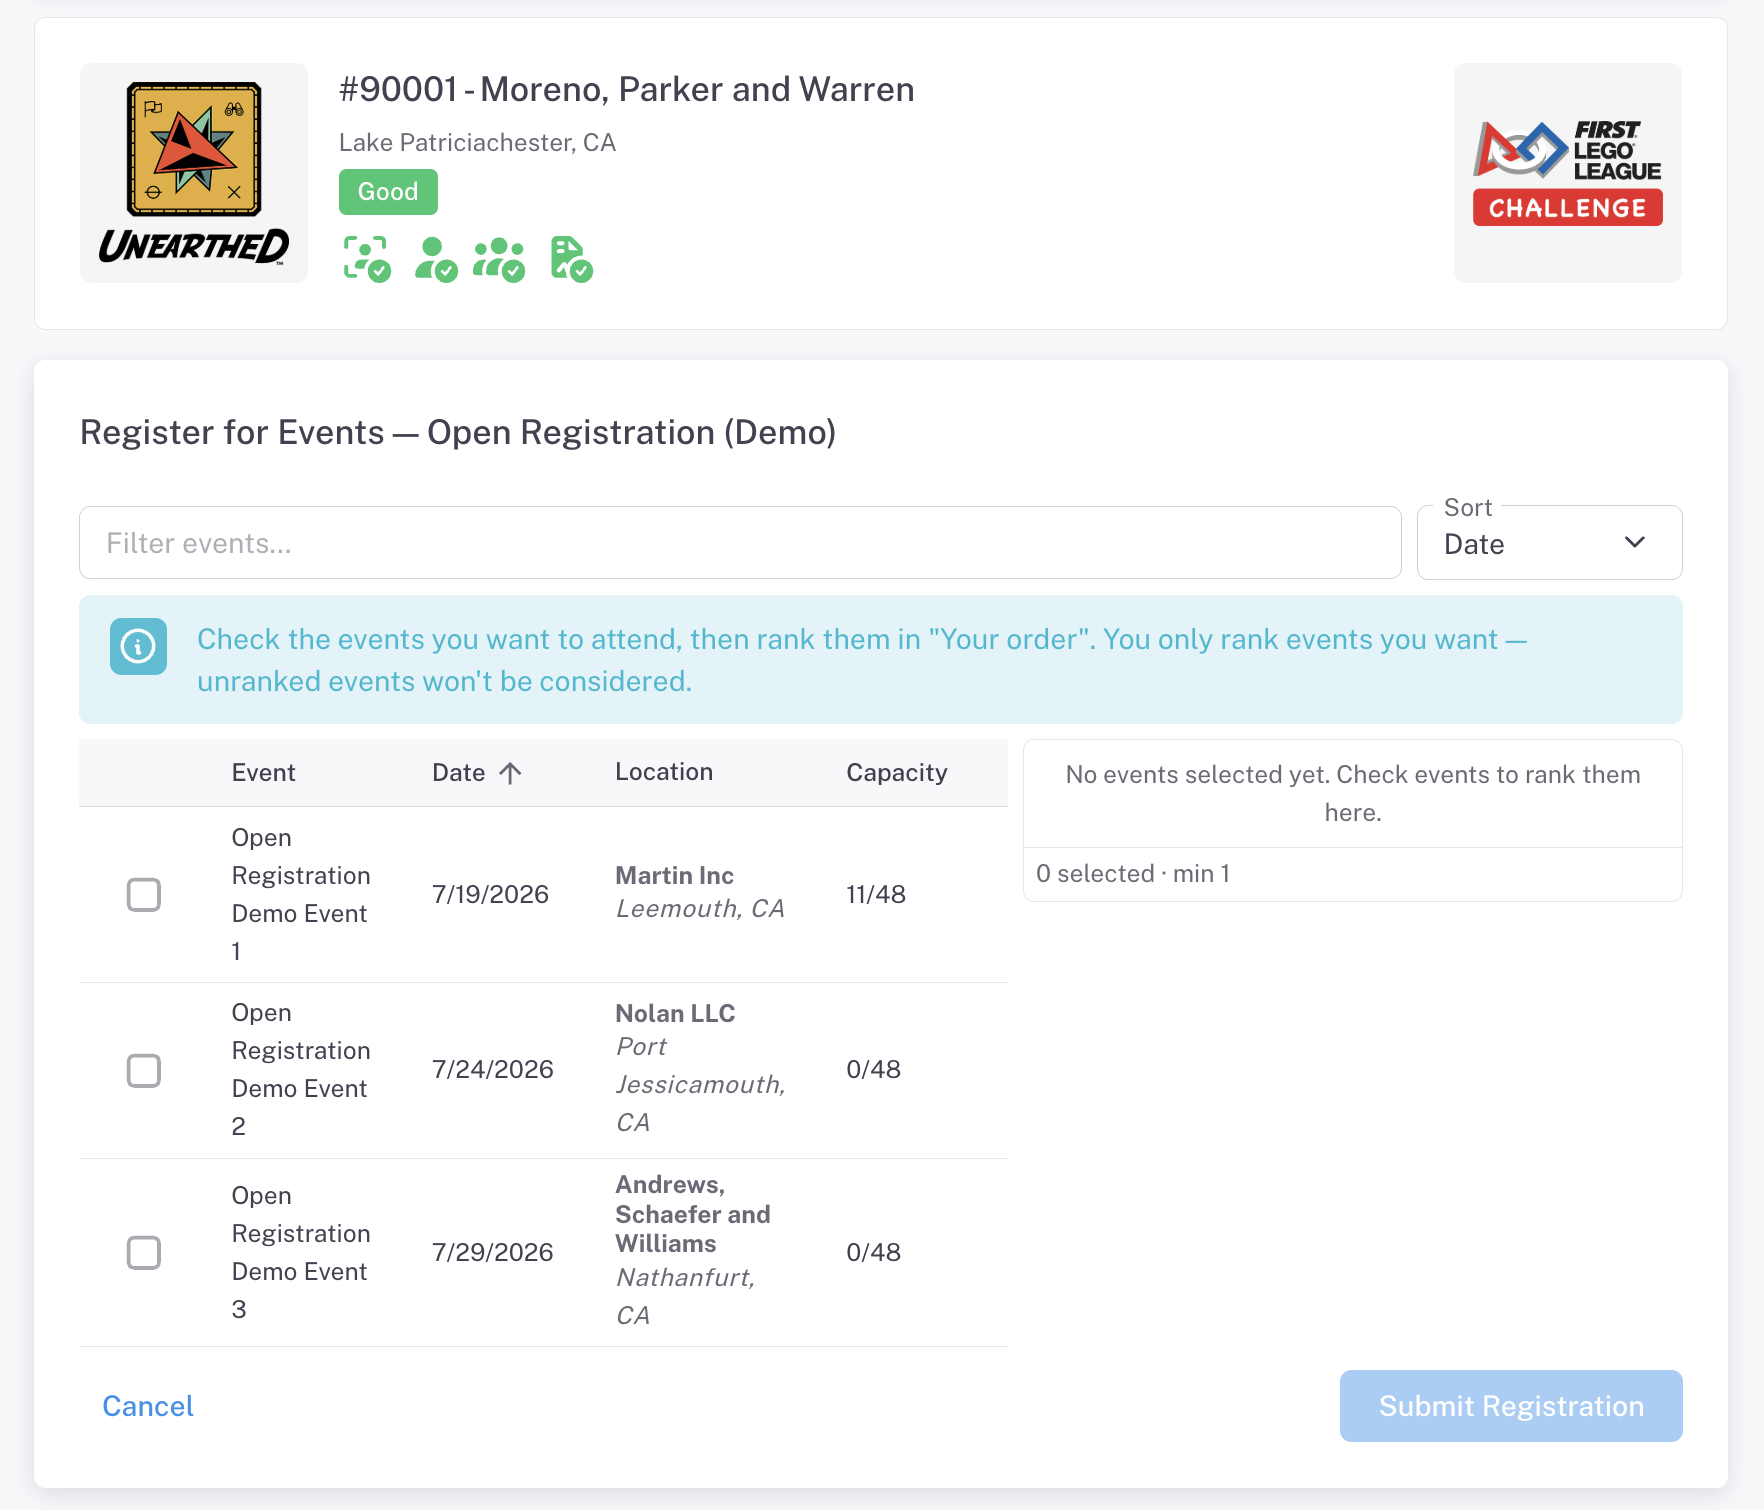This screenshot has height=1510, width=1764.
Task: Click the Date column sort arrow
Action: tap(510, 773)
